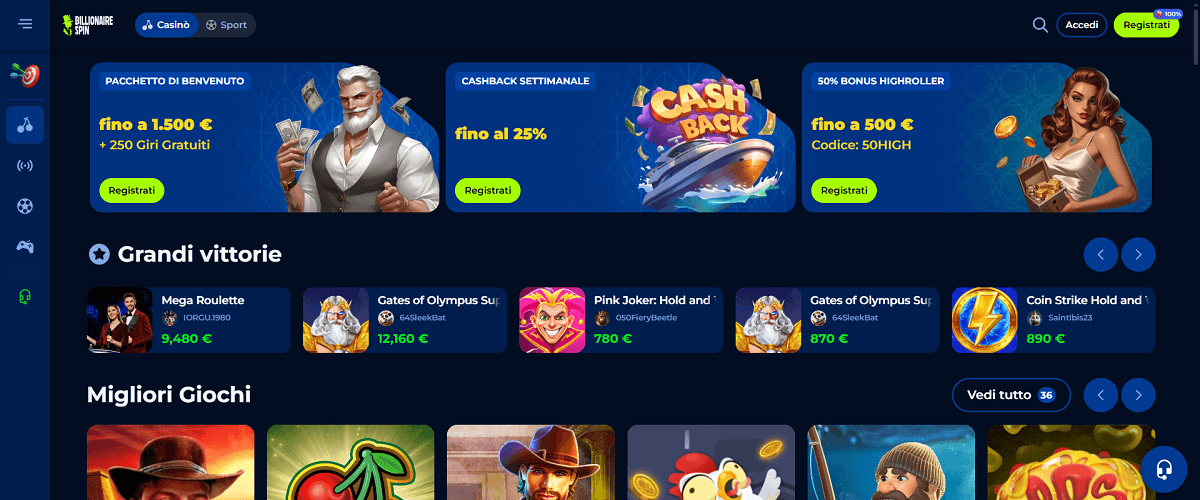Click Registrati on the Cashback Settimanale banner
The height and width of the screenshot is (500, 1200).
coord(488,190)
